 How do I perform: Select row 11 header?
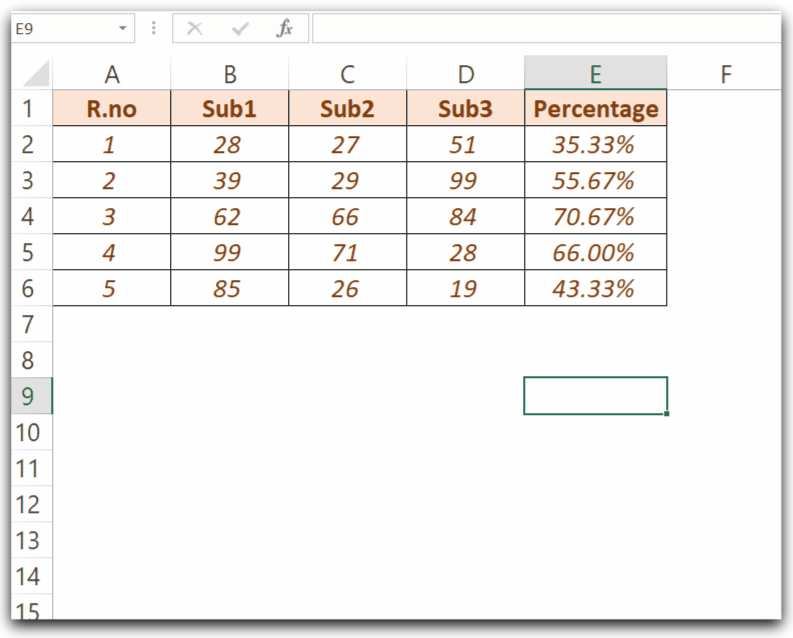(32, 468)
